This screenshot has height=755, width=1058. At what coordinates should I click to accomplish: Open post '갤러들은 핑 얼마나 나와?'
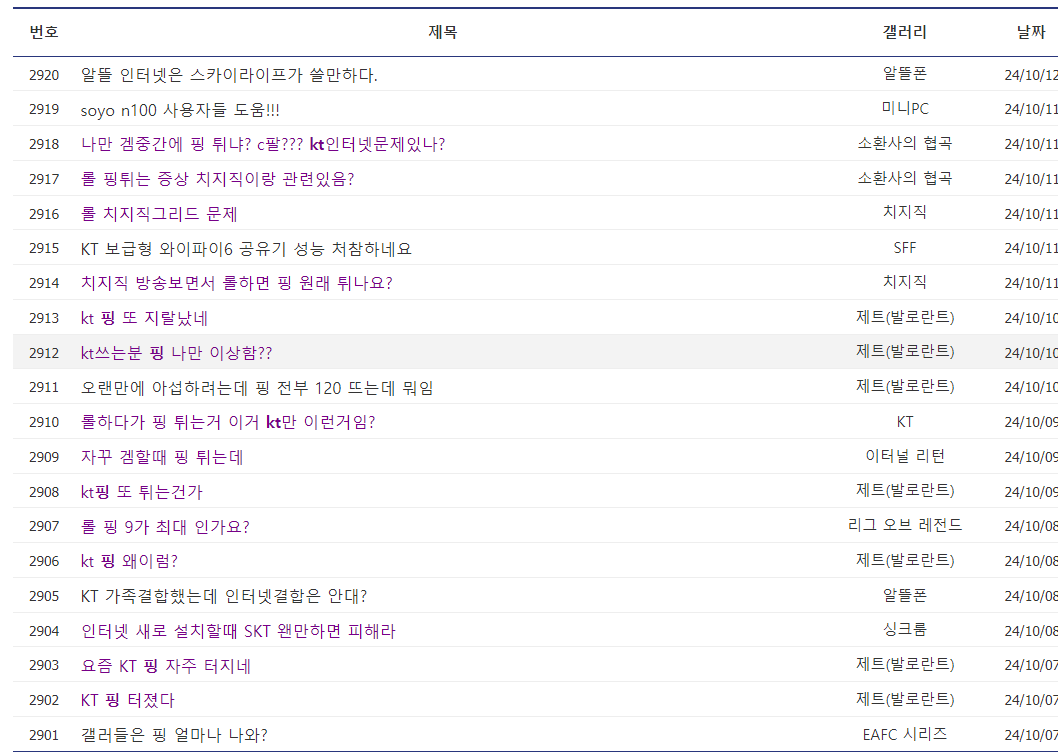(x=174, y=735)
